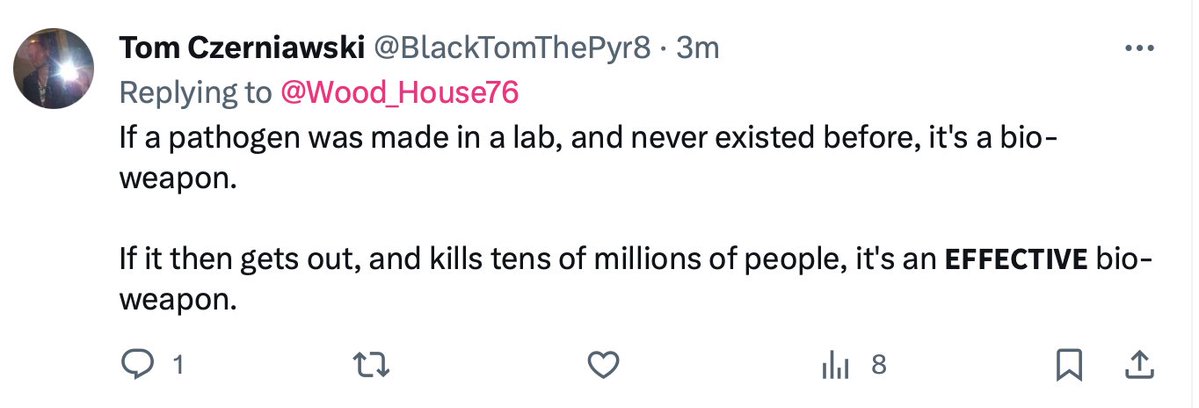Click the display name Tom Czerniawski
The width and height of the screenshot is (1199, 408).
[241, 48]
